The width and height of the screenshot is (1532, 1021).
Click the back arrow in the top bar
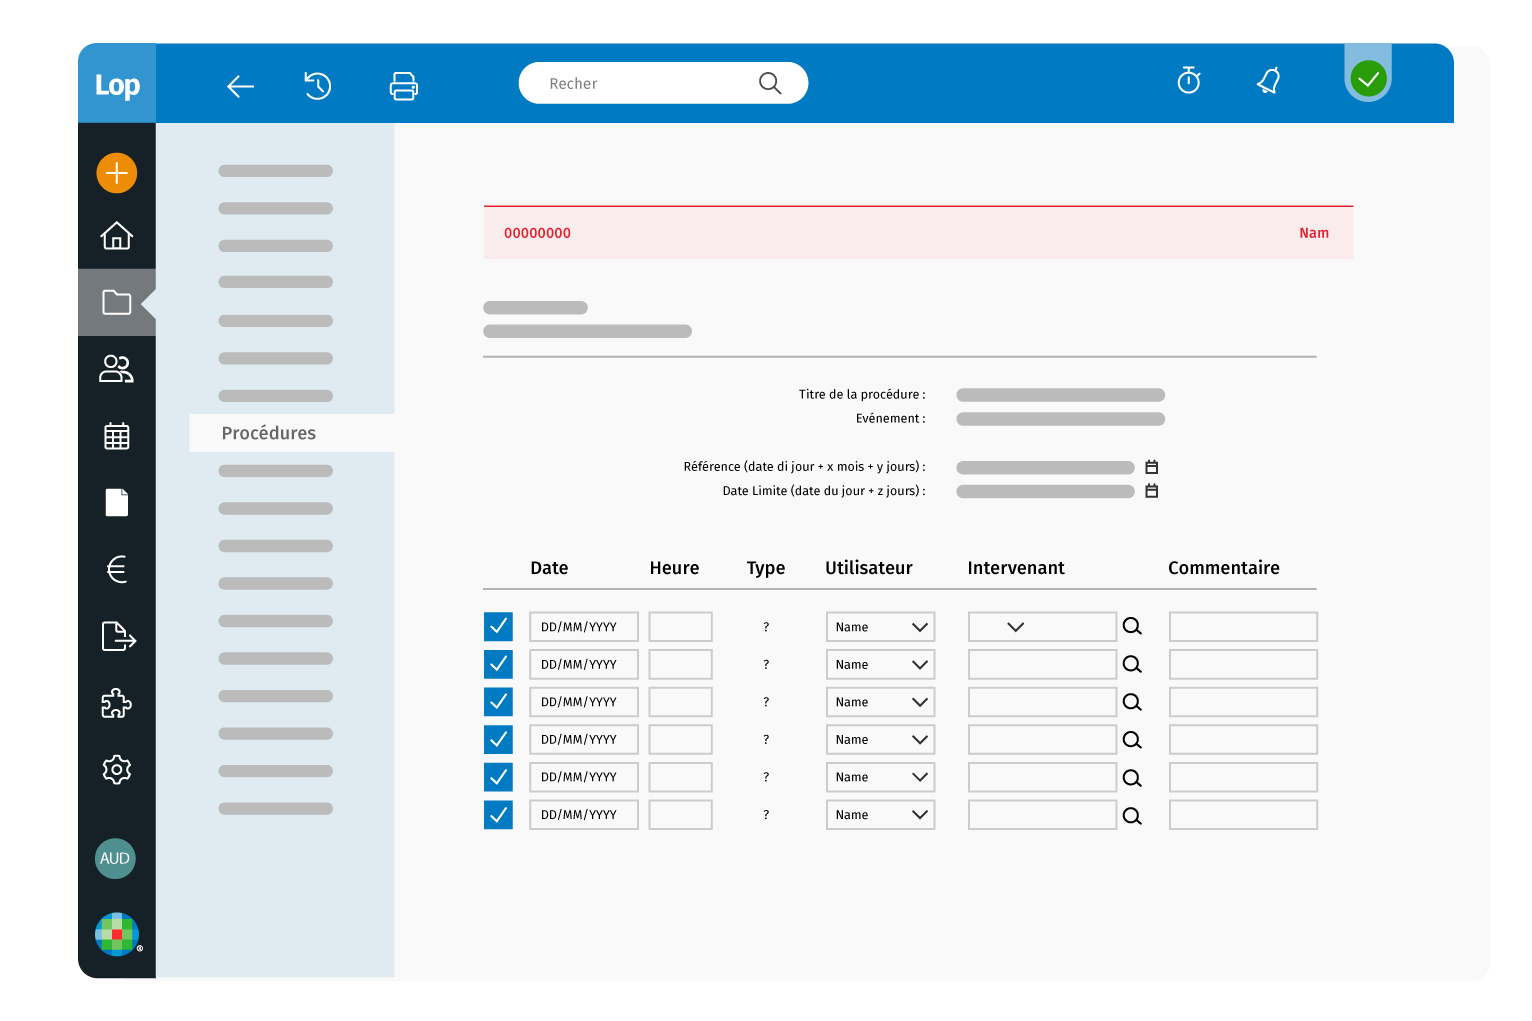click(x=240, y=87)
